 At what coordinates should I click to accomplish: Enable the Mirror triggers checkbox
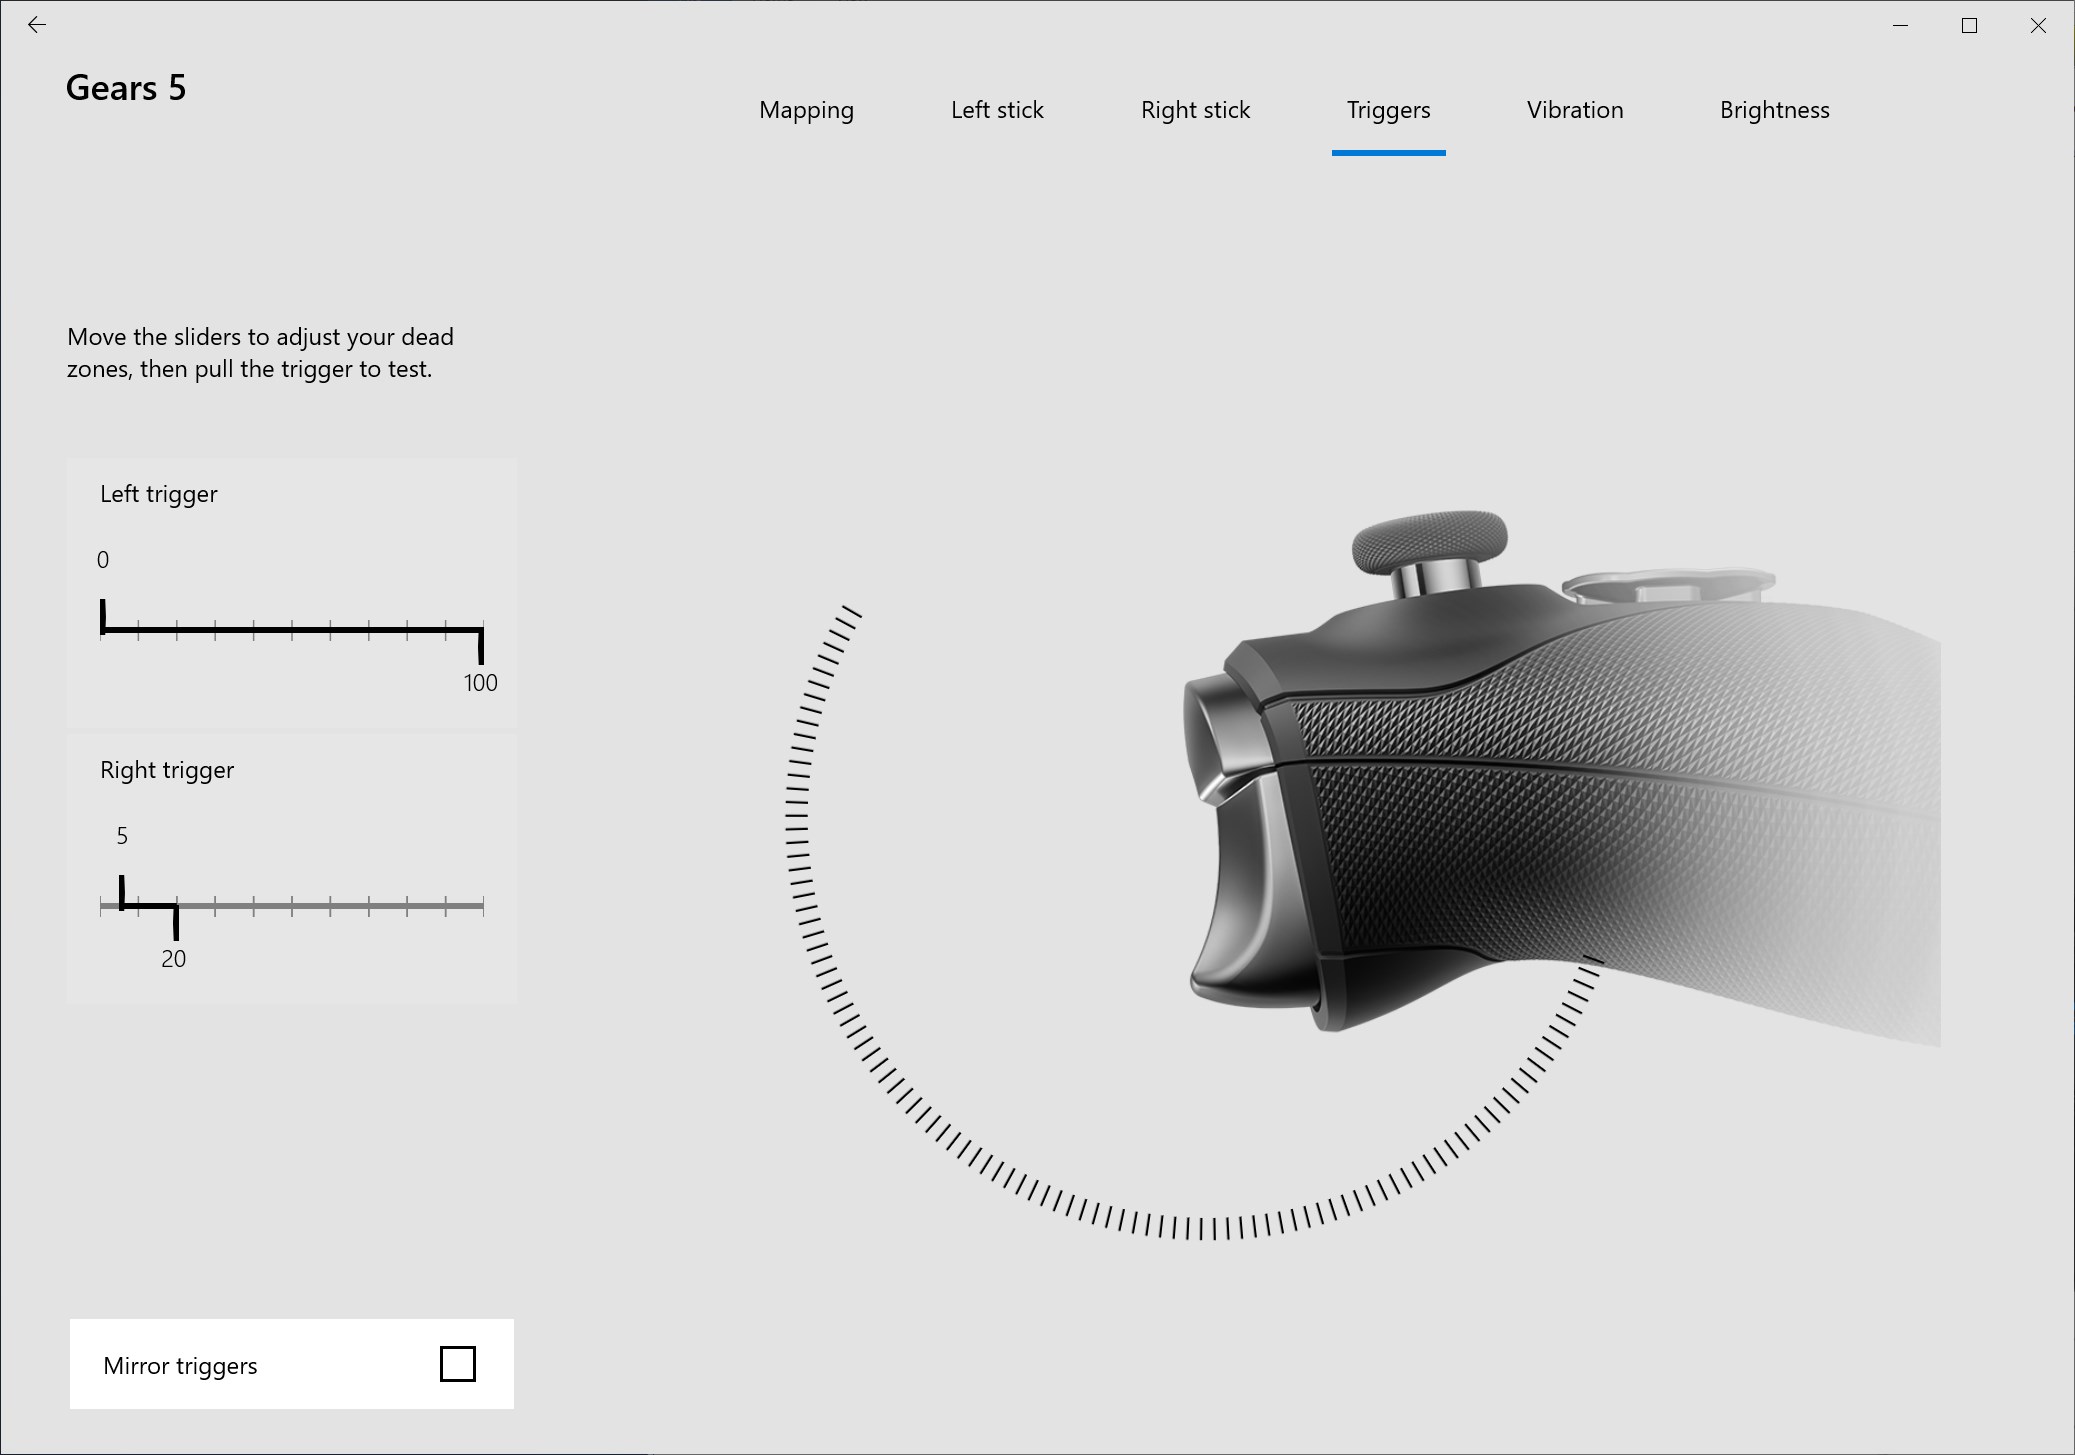(x=458, y=1364)
